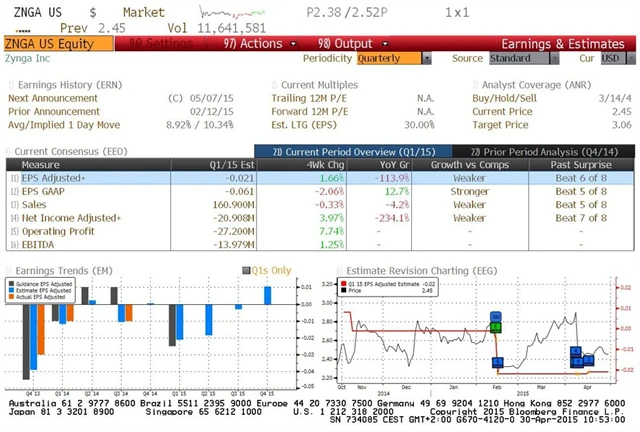Click the Guidance EPS Adjusted legend swatch
Viewport: 640px width, 432px height.
[x=12, y=284]
